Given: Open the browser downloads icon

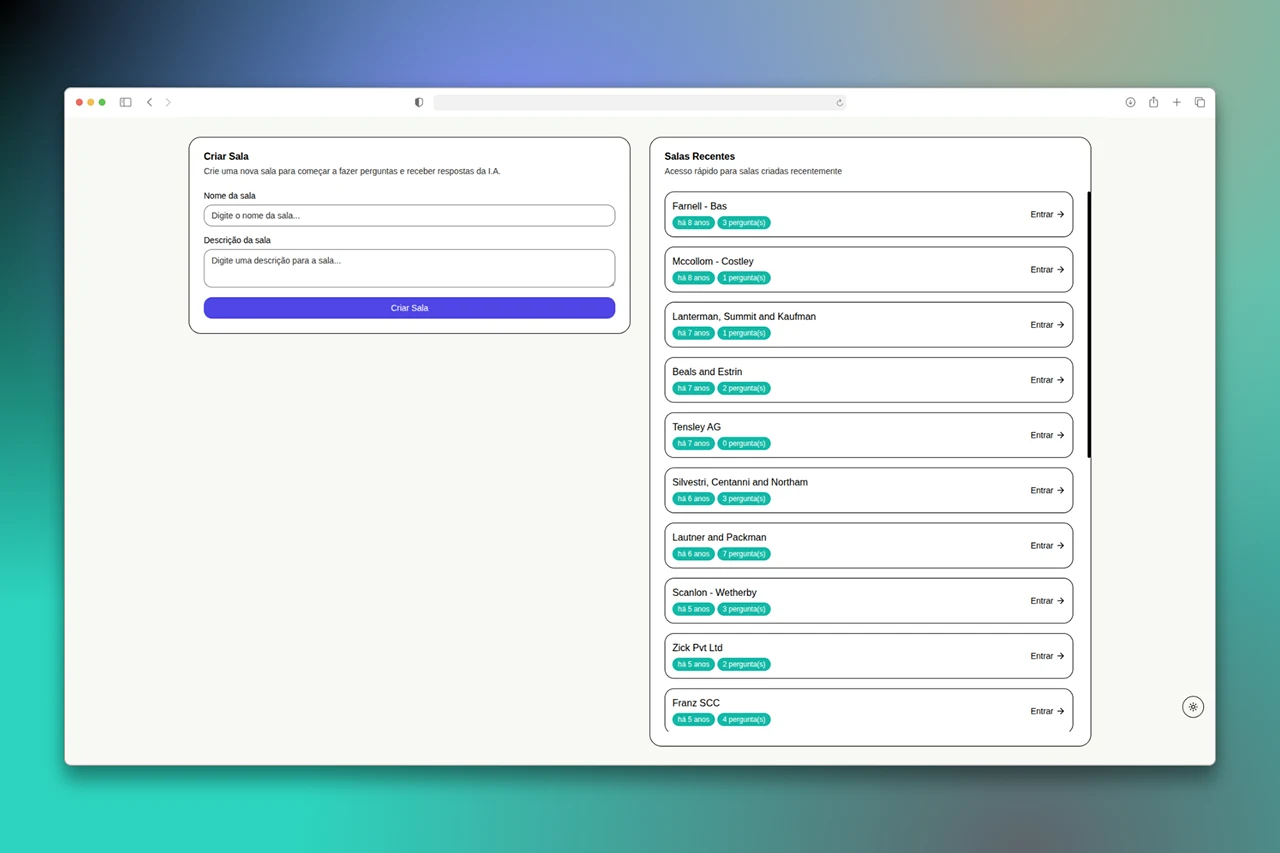Looking at the screenshot, I should (x=1130, y=102).
